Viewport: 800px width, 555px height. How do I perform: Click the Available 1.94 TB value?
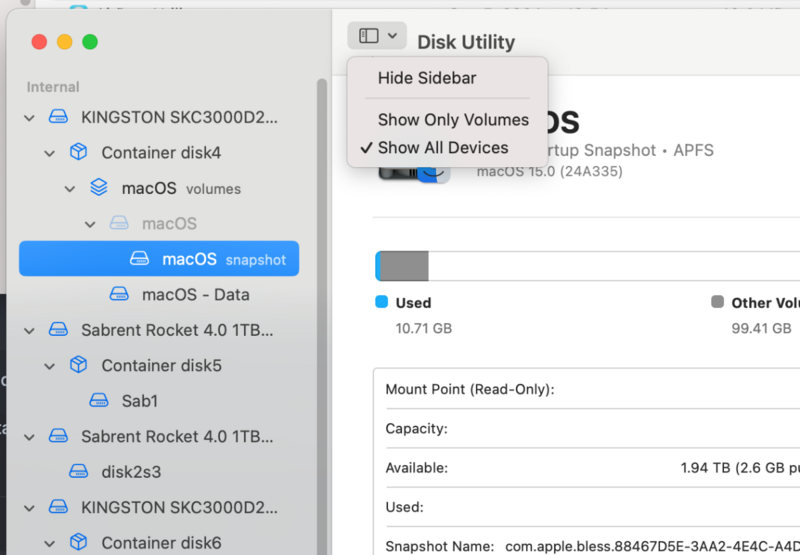point(740,468)
